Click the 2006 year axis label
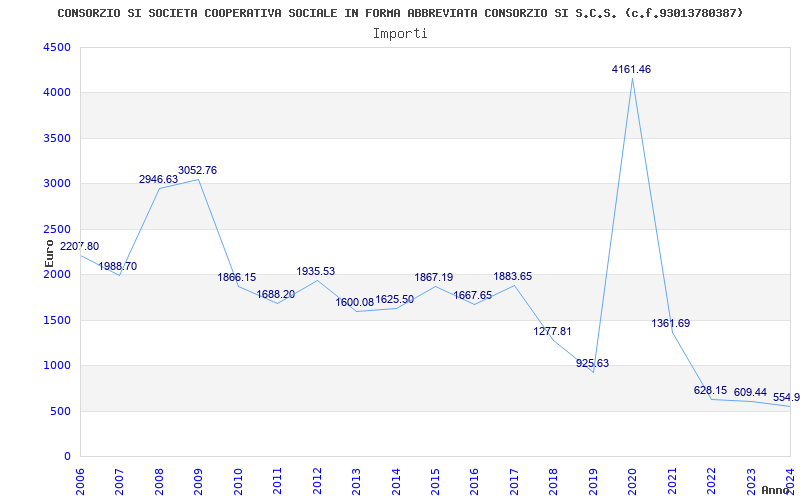This screenshot has width=800, height=500. [80, 481]
